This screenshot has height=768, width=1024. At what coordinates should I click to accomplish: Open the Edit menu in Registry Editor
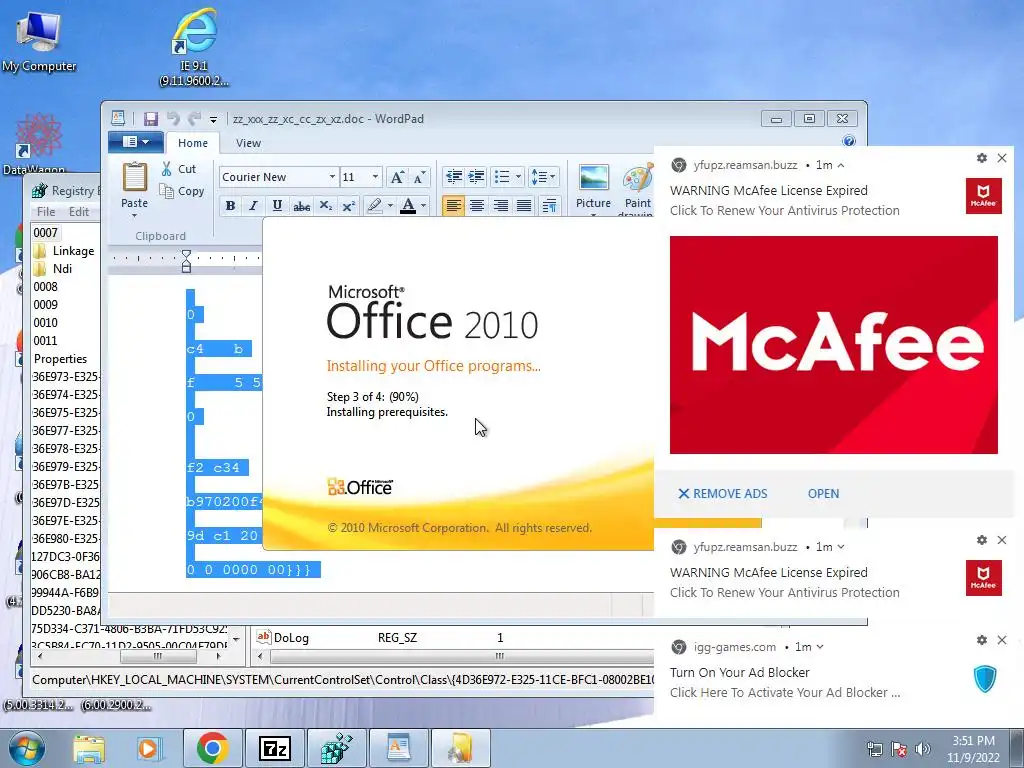tap(78, 212)
